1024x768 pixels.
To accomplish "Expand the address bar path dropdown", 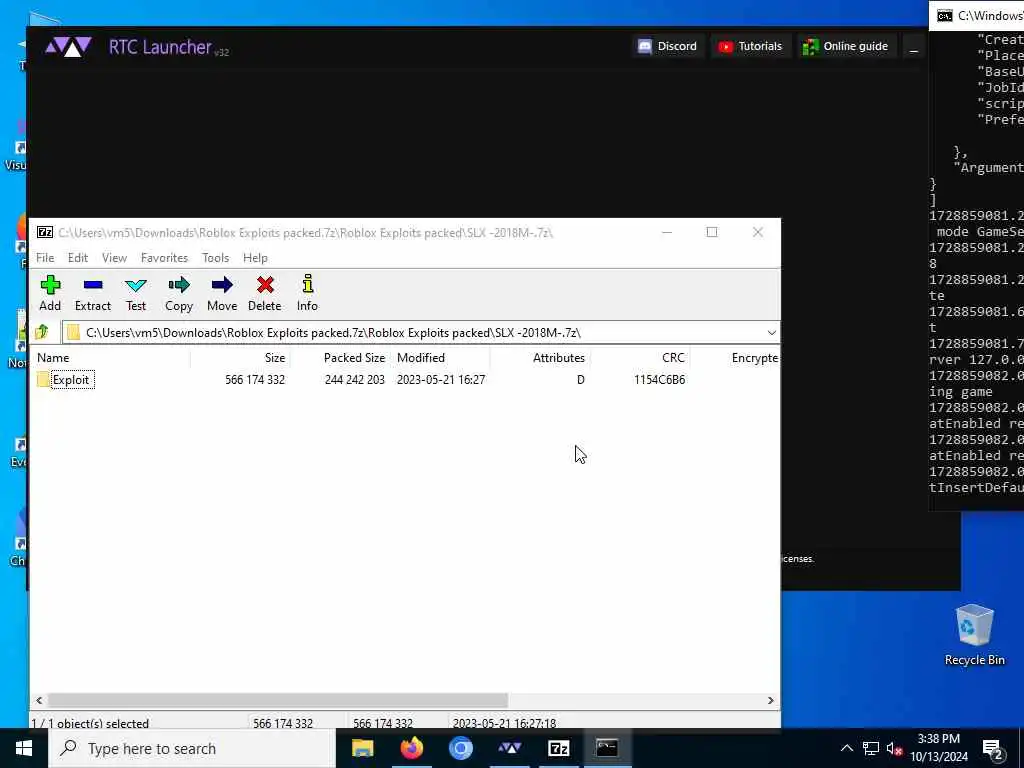I will pos(771,332).
